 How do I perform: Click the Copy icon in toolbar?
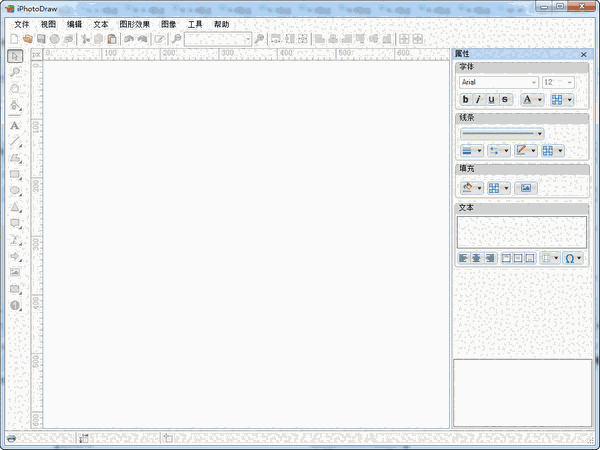pyautogui.click(x=98, y=39)
